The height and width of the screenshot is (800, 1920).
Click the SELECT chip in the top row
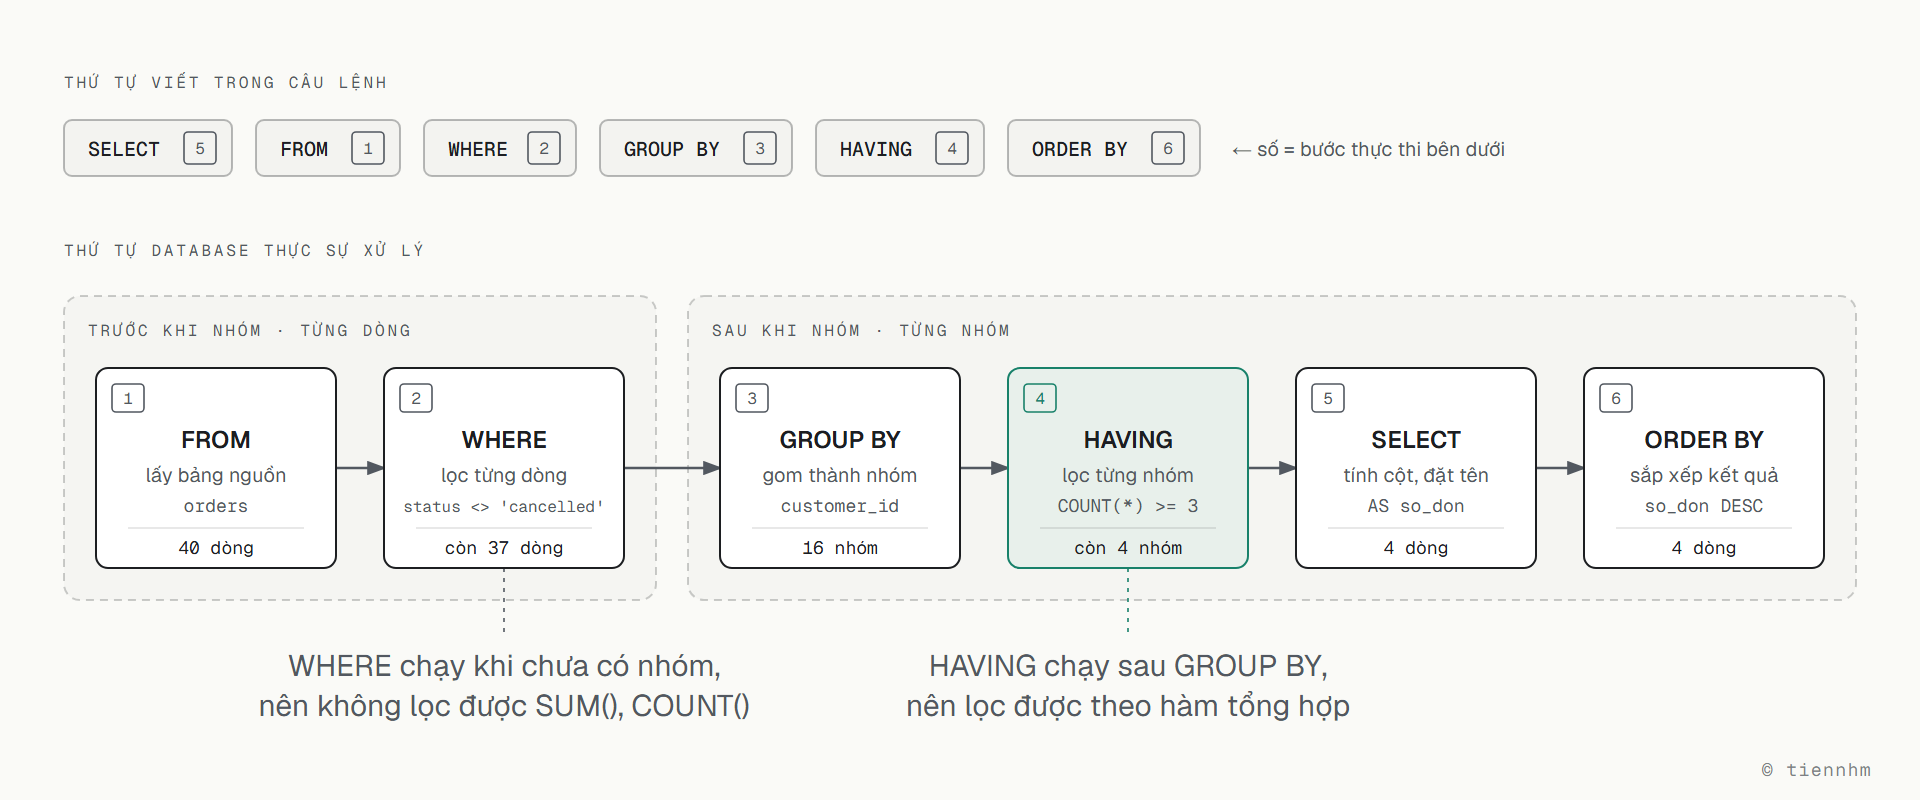(148, 148)
